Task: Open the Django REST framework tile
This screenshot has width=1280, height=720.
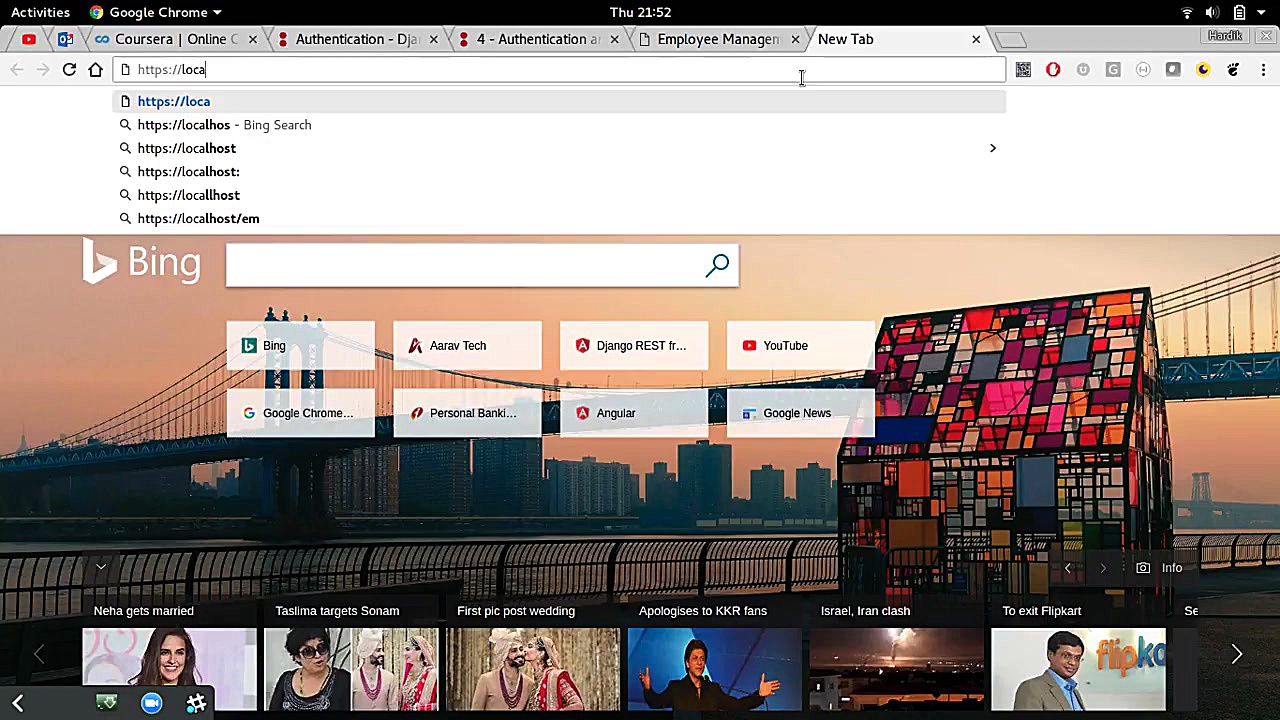Action: coord(634,346)
